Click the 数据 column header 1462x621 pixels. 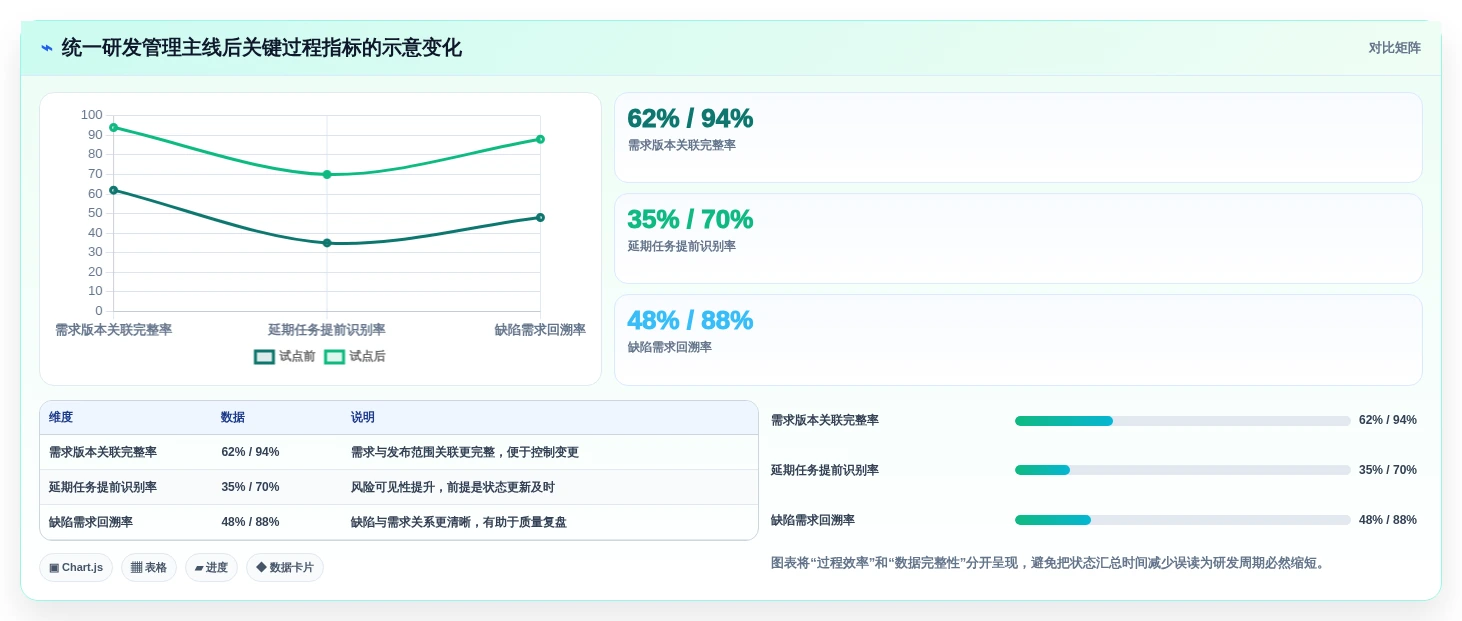(x=233, y=417)
